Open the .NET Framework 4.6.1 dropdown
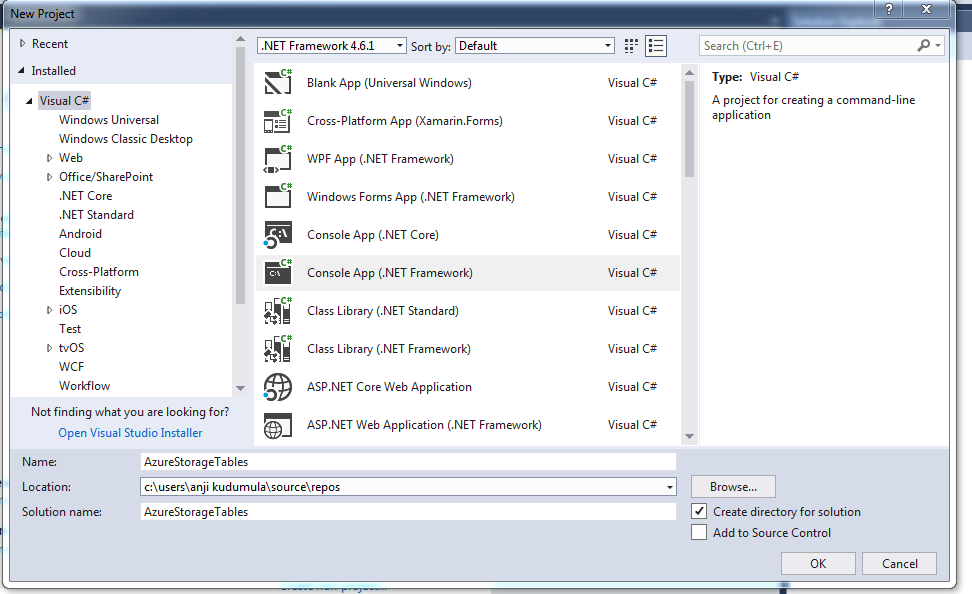The image size is (972, 594). pyautogui.click(x=400, y=45)
